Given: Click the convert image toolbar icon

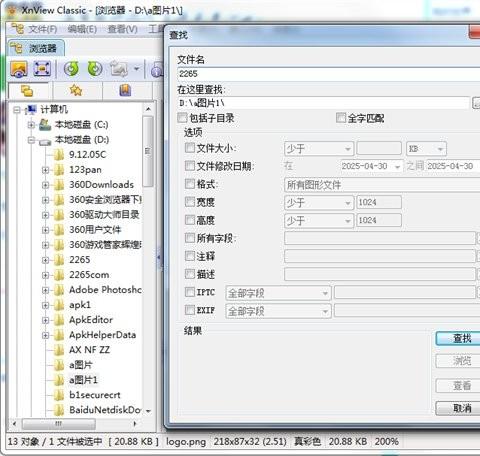Looking at the screenshot, I should click(x=119, y=69).
